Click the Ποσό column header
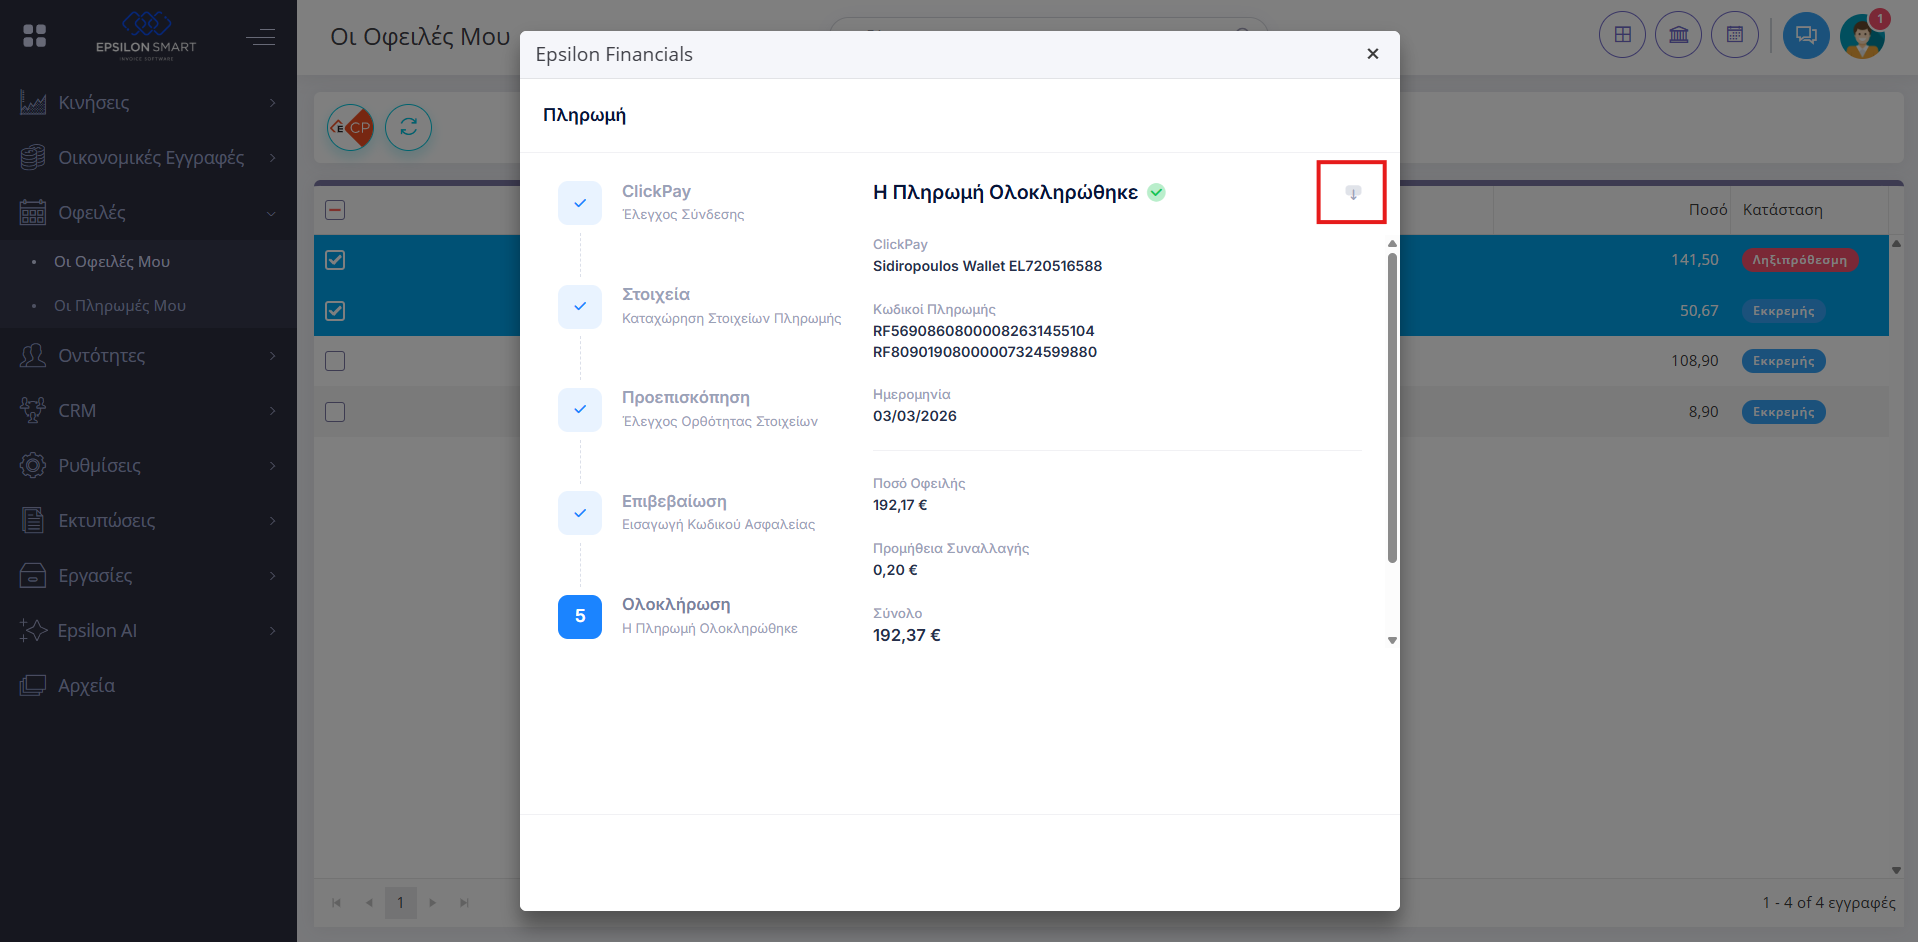The height and width of the screenshot is (942, 1918). pos(1708,210)
